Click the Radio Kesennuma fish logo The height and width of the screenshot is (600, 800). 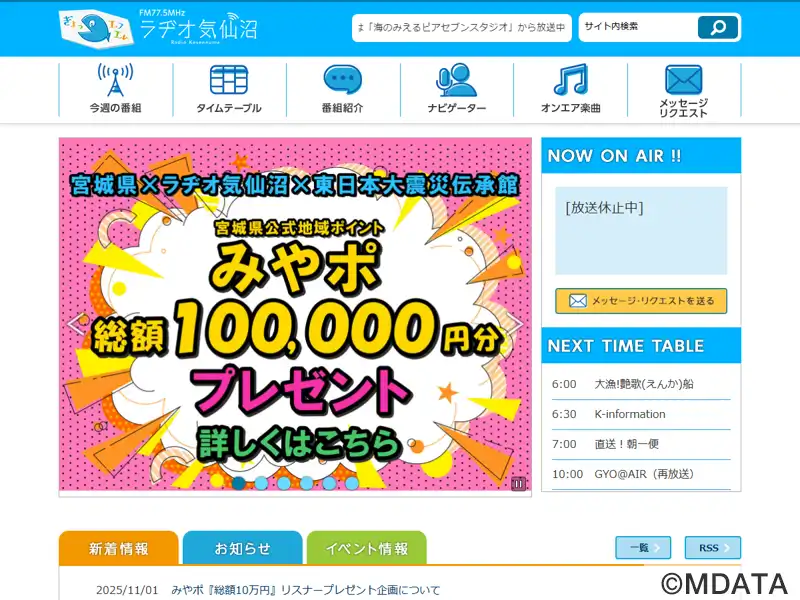click(x=96, y=27)
